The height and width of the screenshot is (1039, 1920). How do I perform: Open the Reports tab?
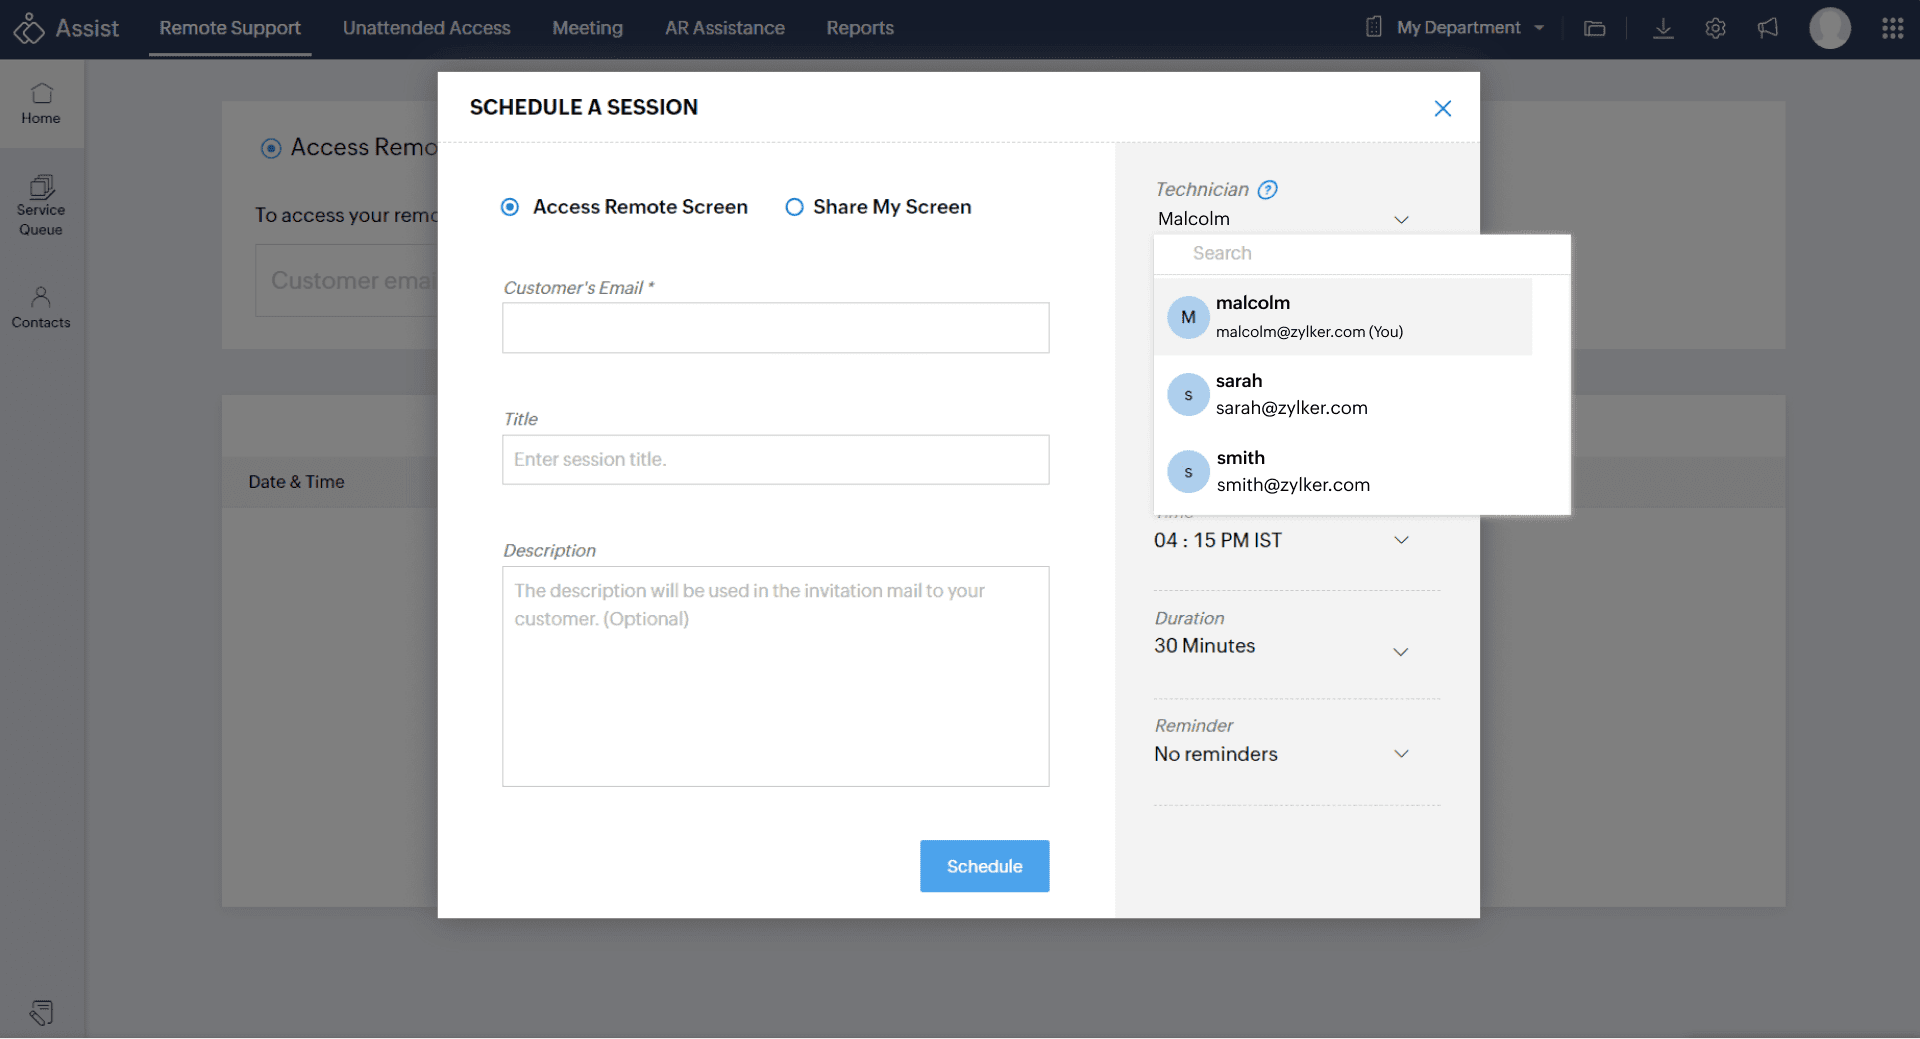coord(859,28)
